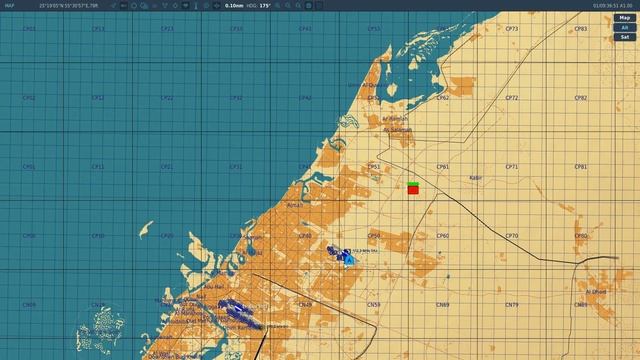Switch to the Sat view mode
This screenshot has height=360, width=640.
pyautogui.click(x=624, y=37)
